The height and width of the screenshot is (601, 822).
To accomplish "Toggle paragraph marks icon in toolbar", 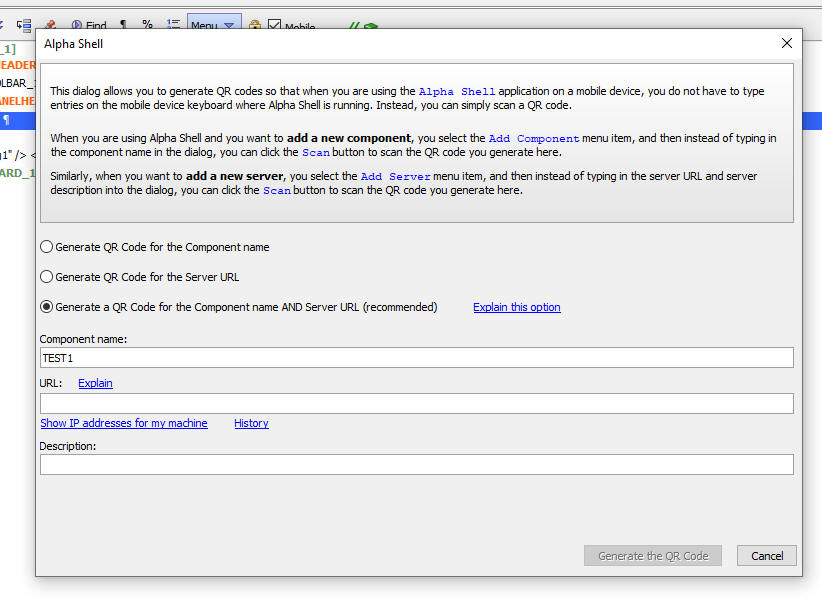I will pos(123,25).
